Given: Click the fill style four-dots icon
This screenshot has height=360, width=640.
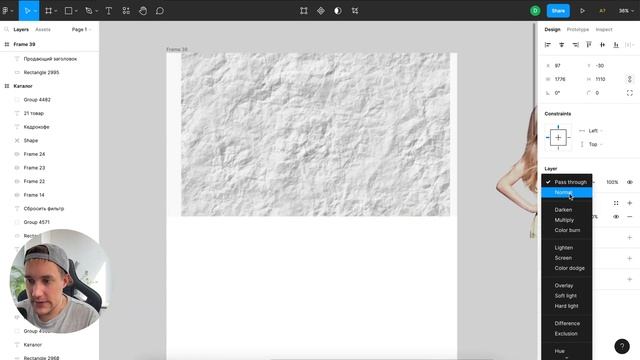Looking at the screenshot, I should pyautogui.click(x=616, y=203).
